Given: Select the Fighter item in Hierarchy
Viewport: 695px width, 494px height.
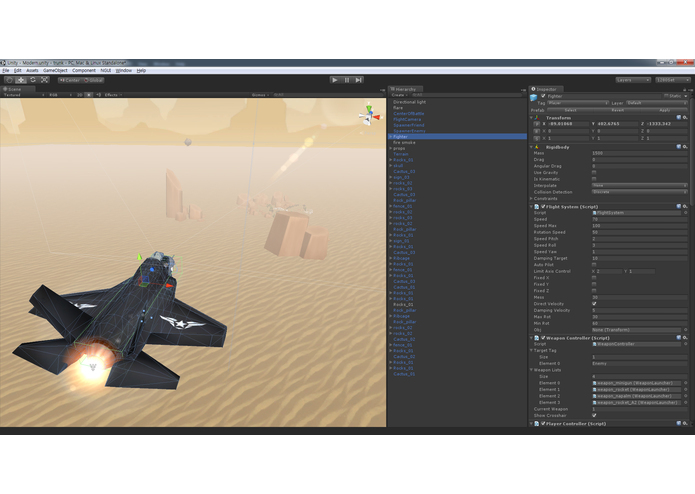Looking at the screenshot, I should click(457, 136).
